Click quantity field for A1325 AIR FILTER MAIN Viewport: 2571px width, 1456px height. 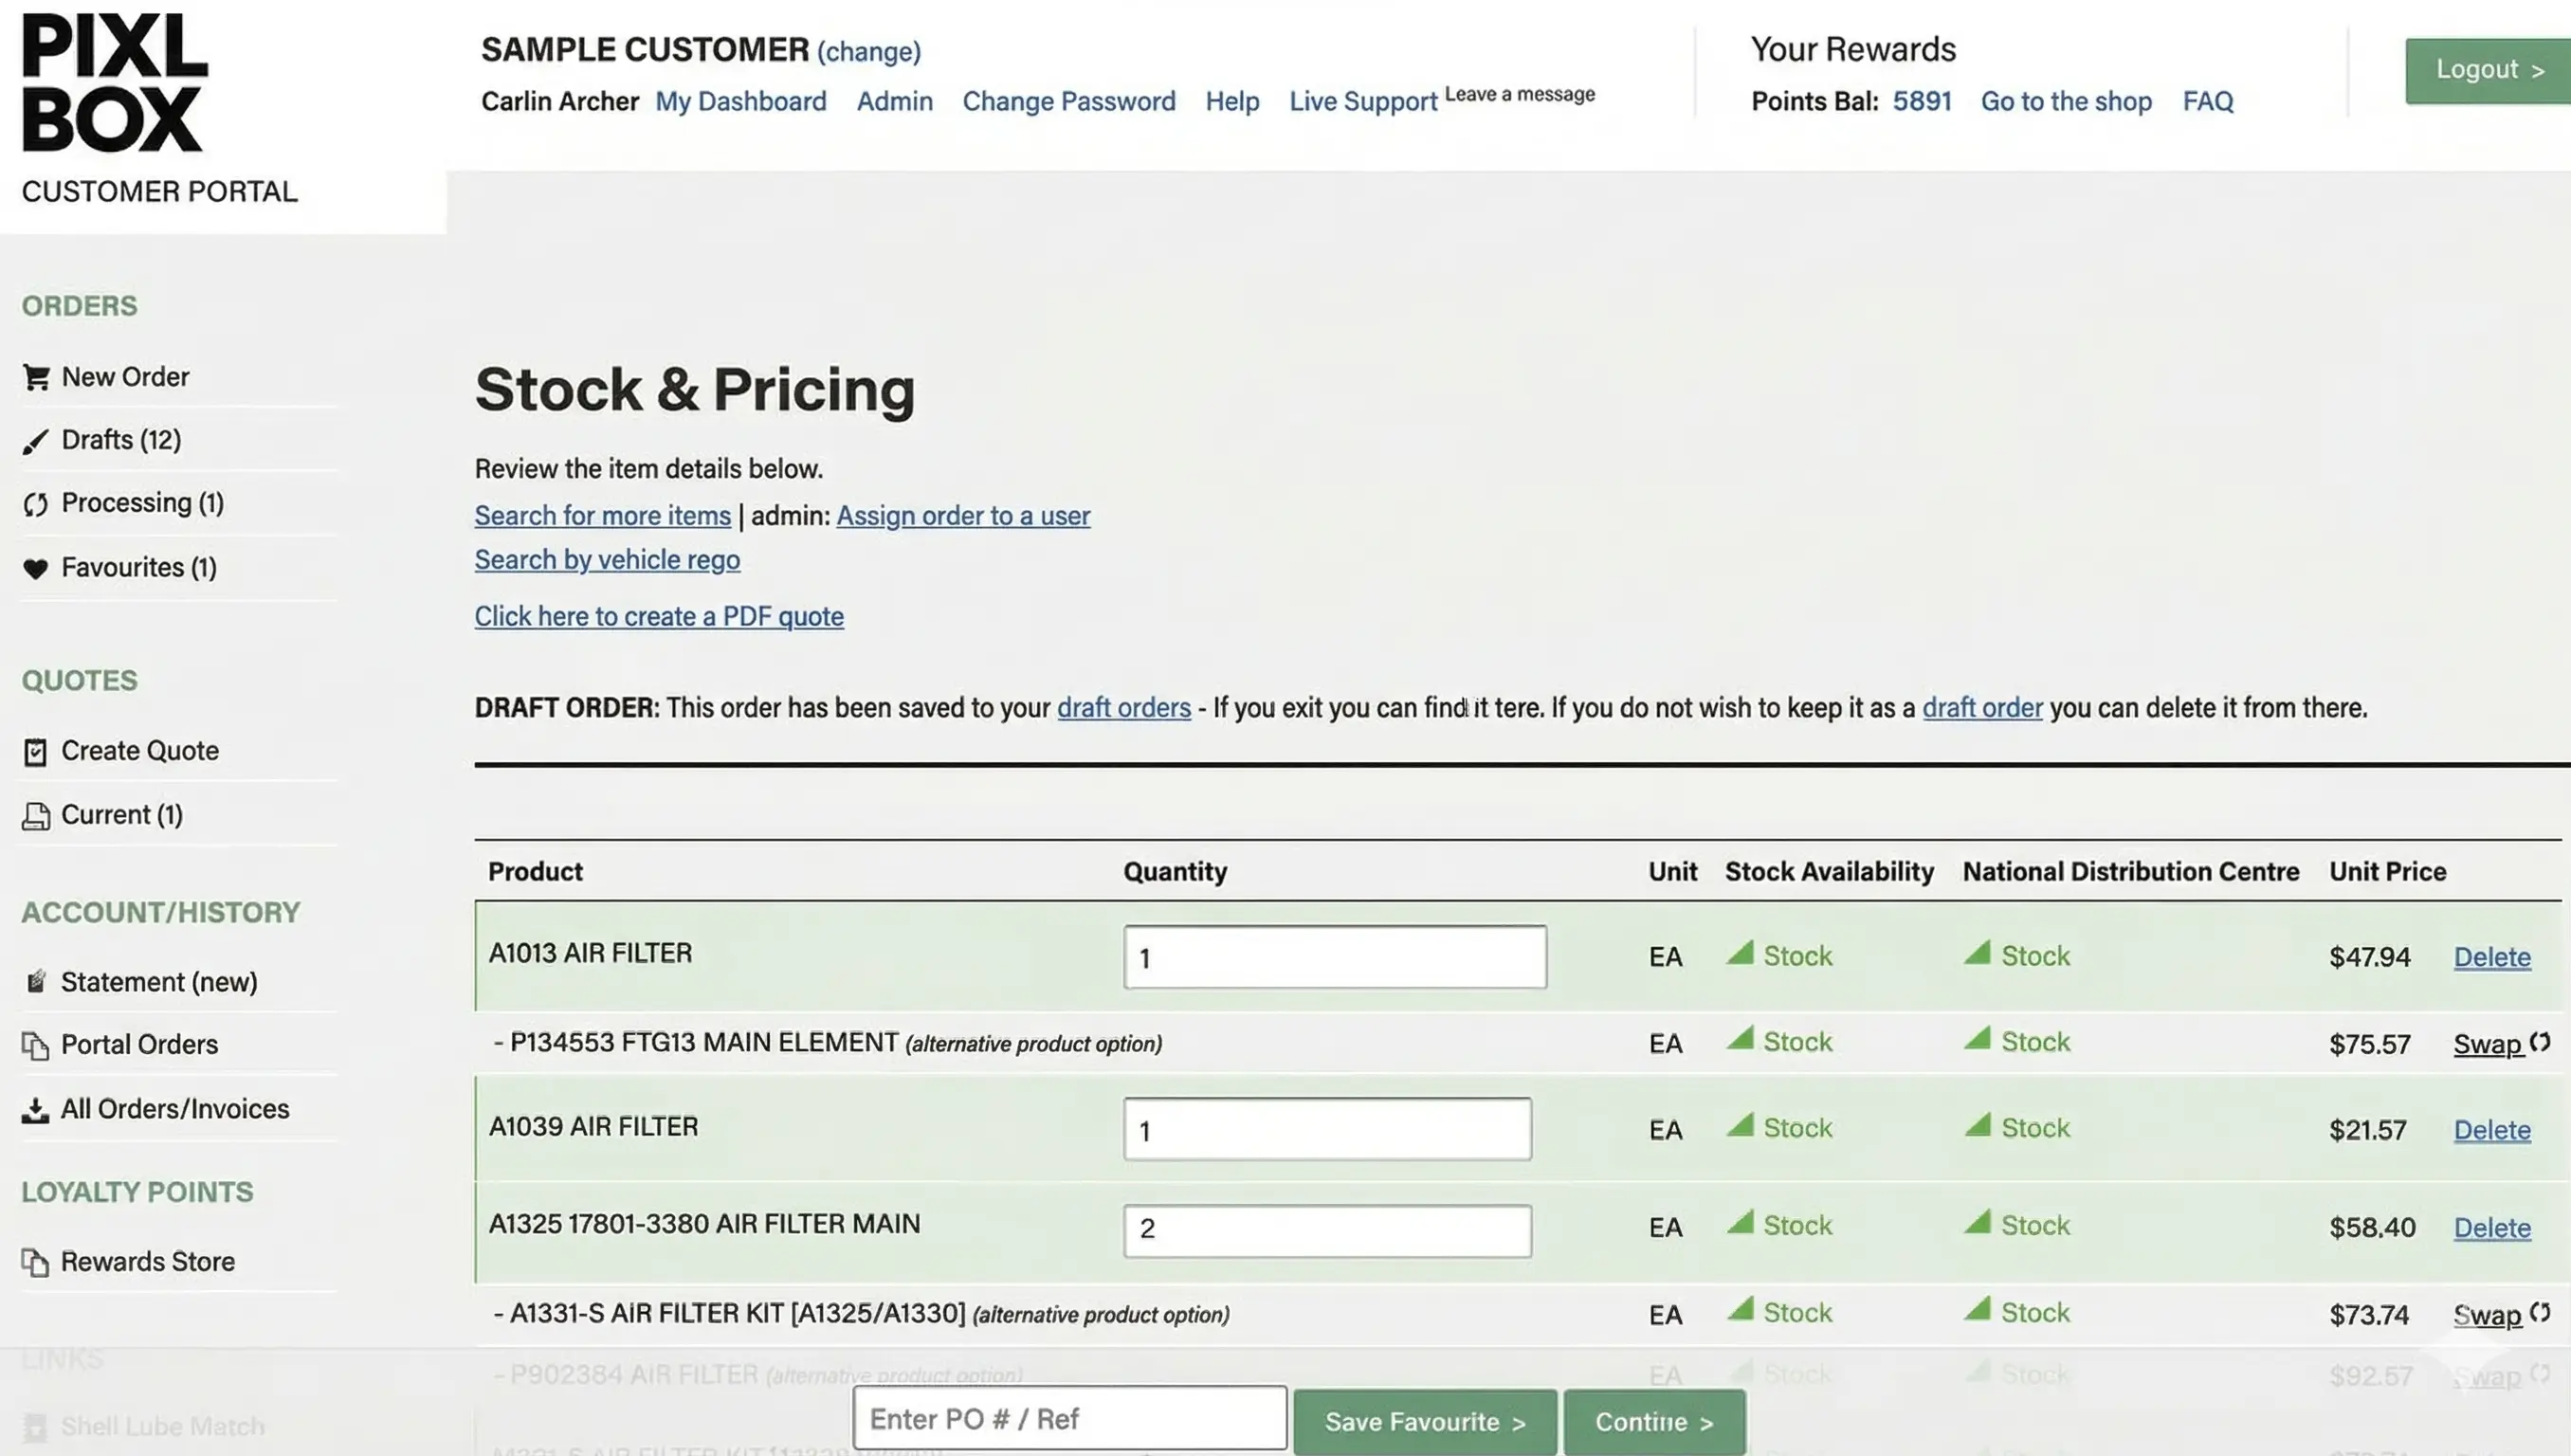(1326, 1229)
